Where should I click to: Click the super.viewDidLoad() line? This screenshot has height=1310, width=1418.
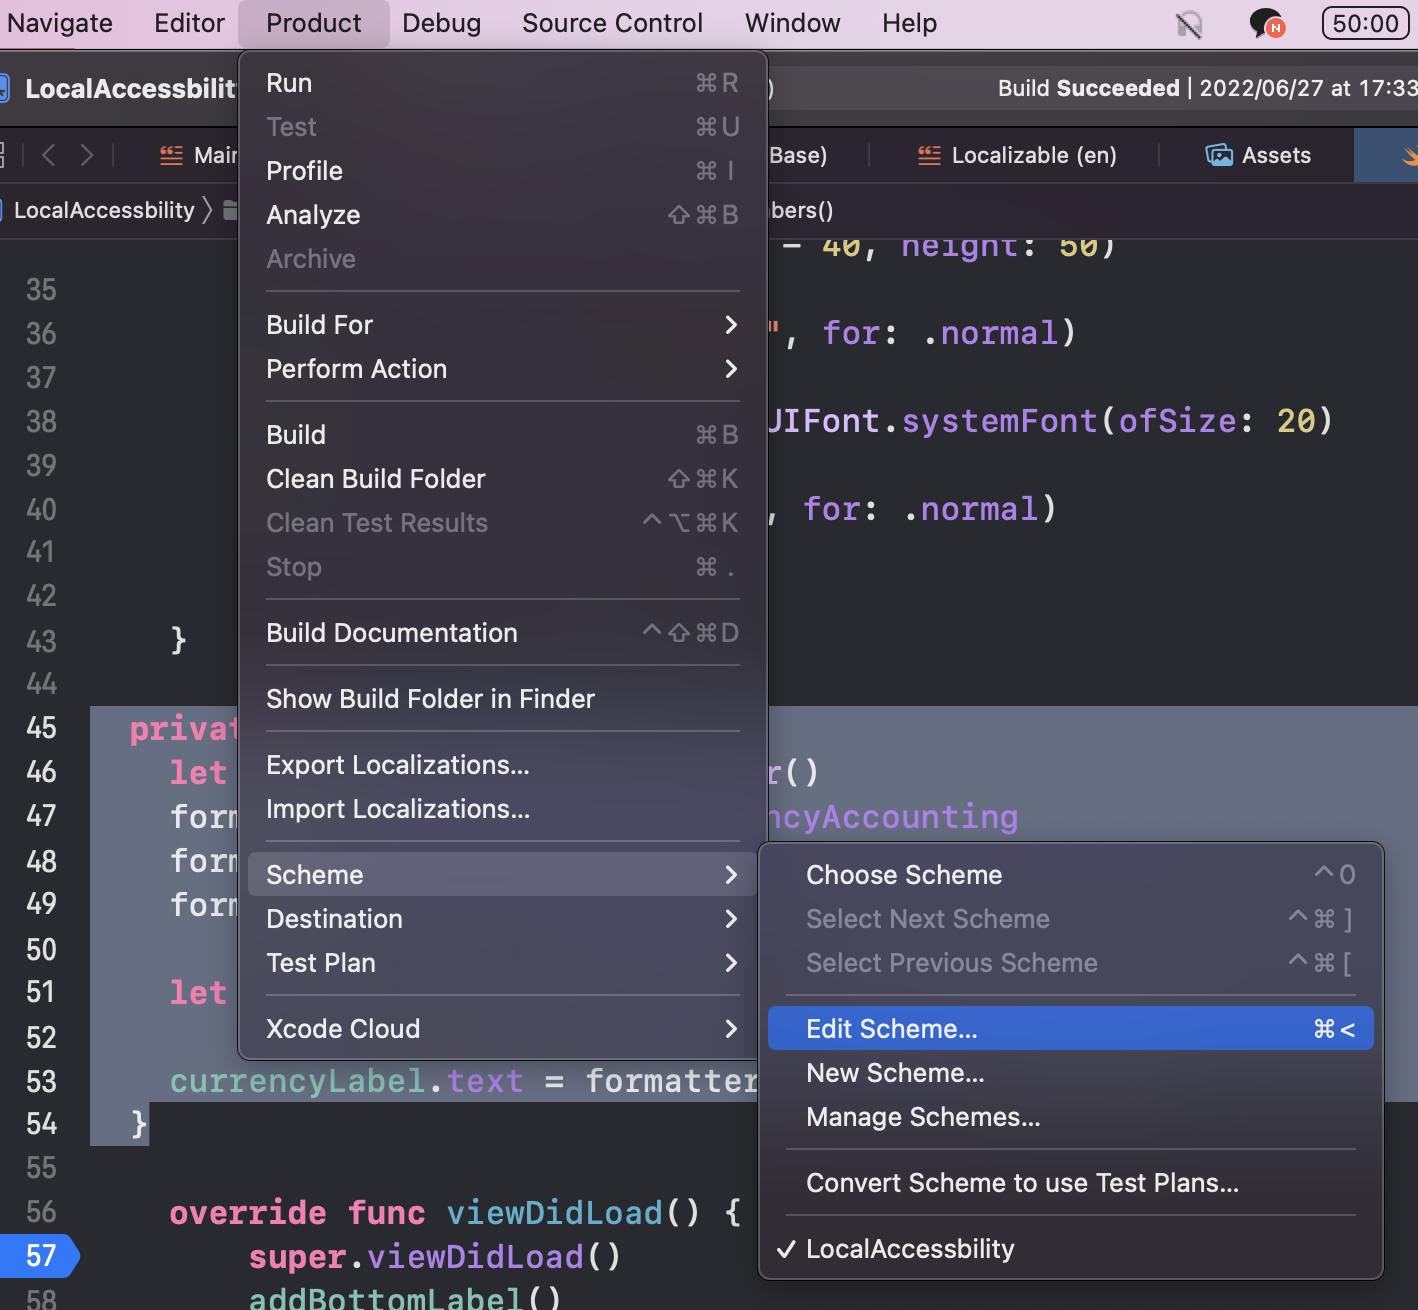point(435,1257)
